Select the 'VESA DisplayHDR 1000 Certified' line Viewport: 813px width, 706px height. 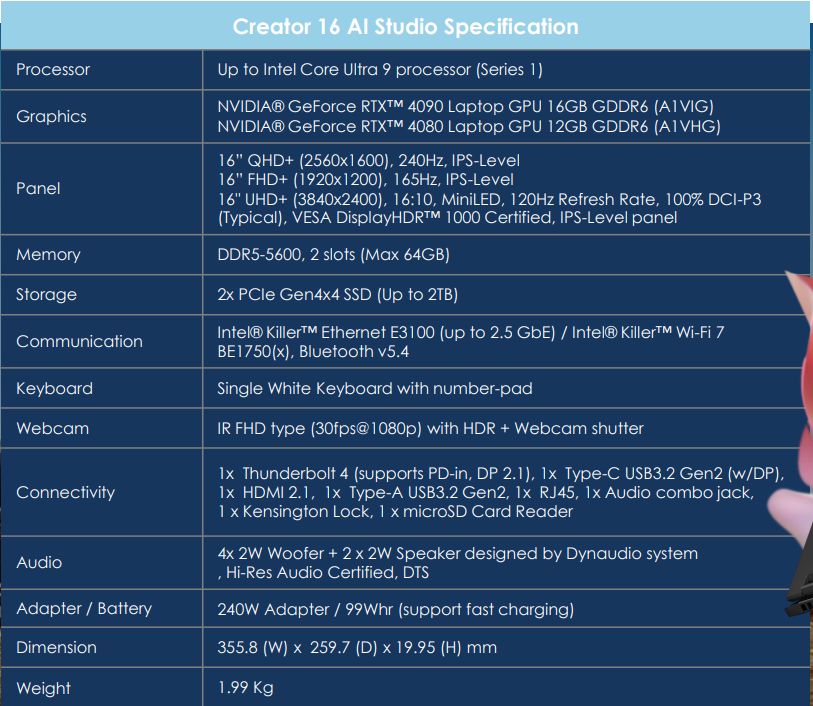(x=447, y=218)
